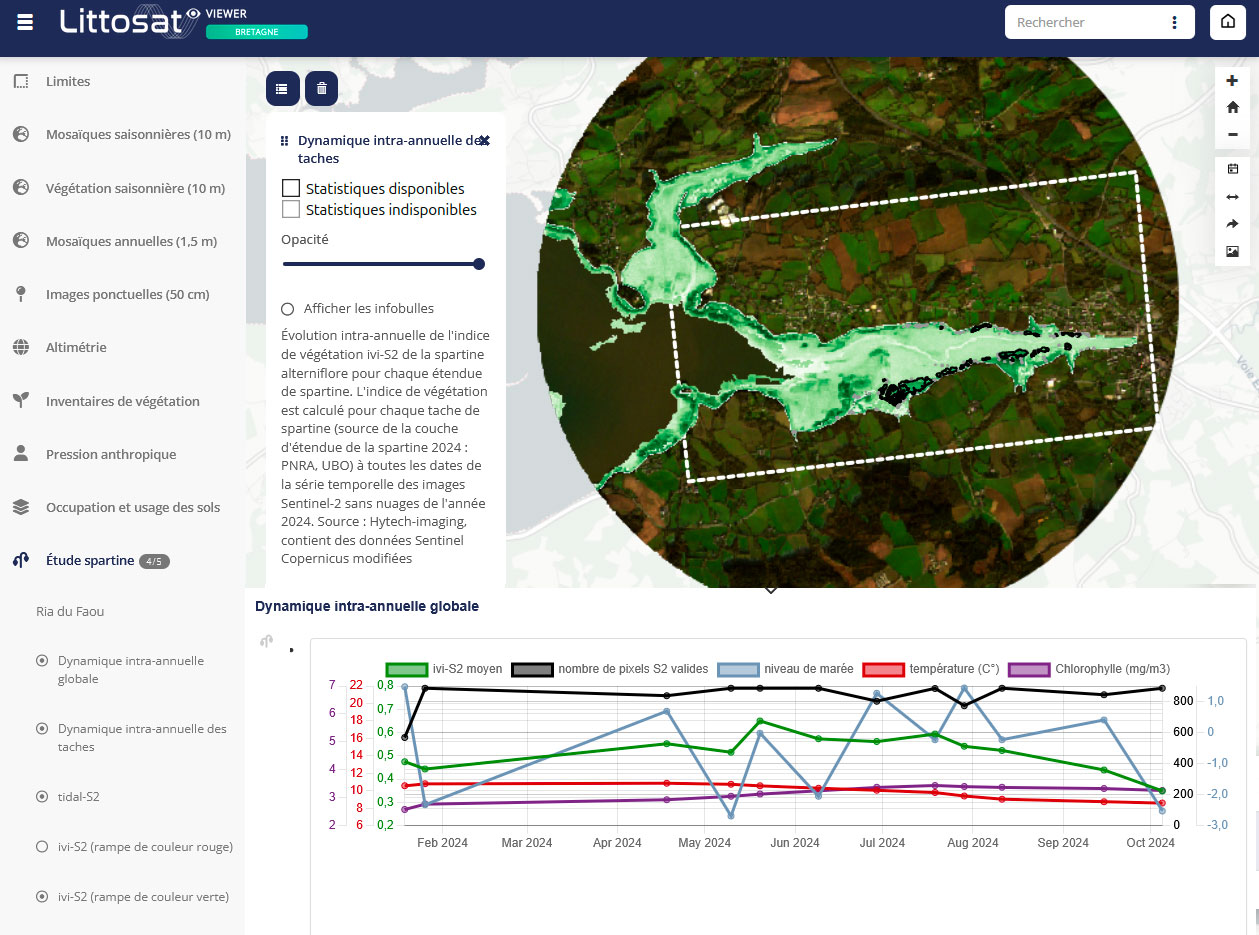The height and width of the screenshot is (935, 1259).
Task: Click the image export map icon
Action: (1232, 251)
